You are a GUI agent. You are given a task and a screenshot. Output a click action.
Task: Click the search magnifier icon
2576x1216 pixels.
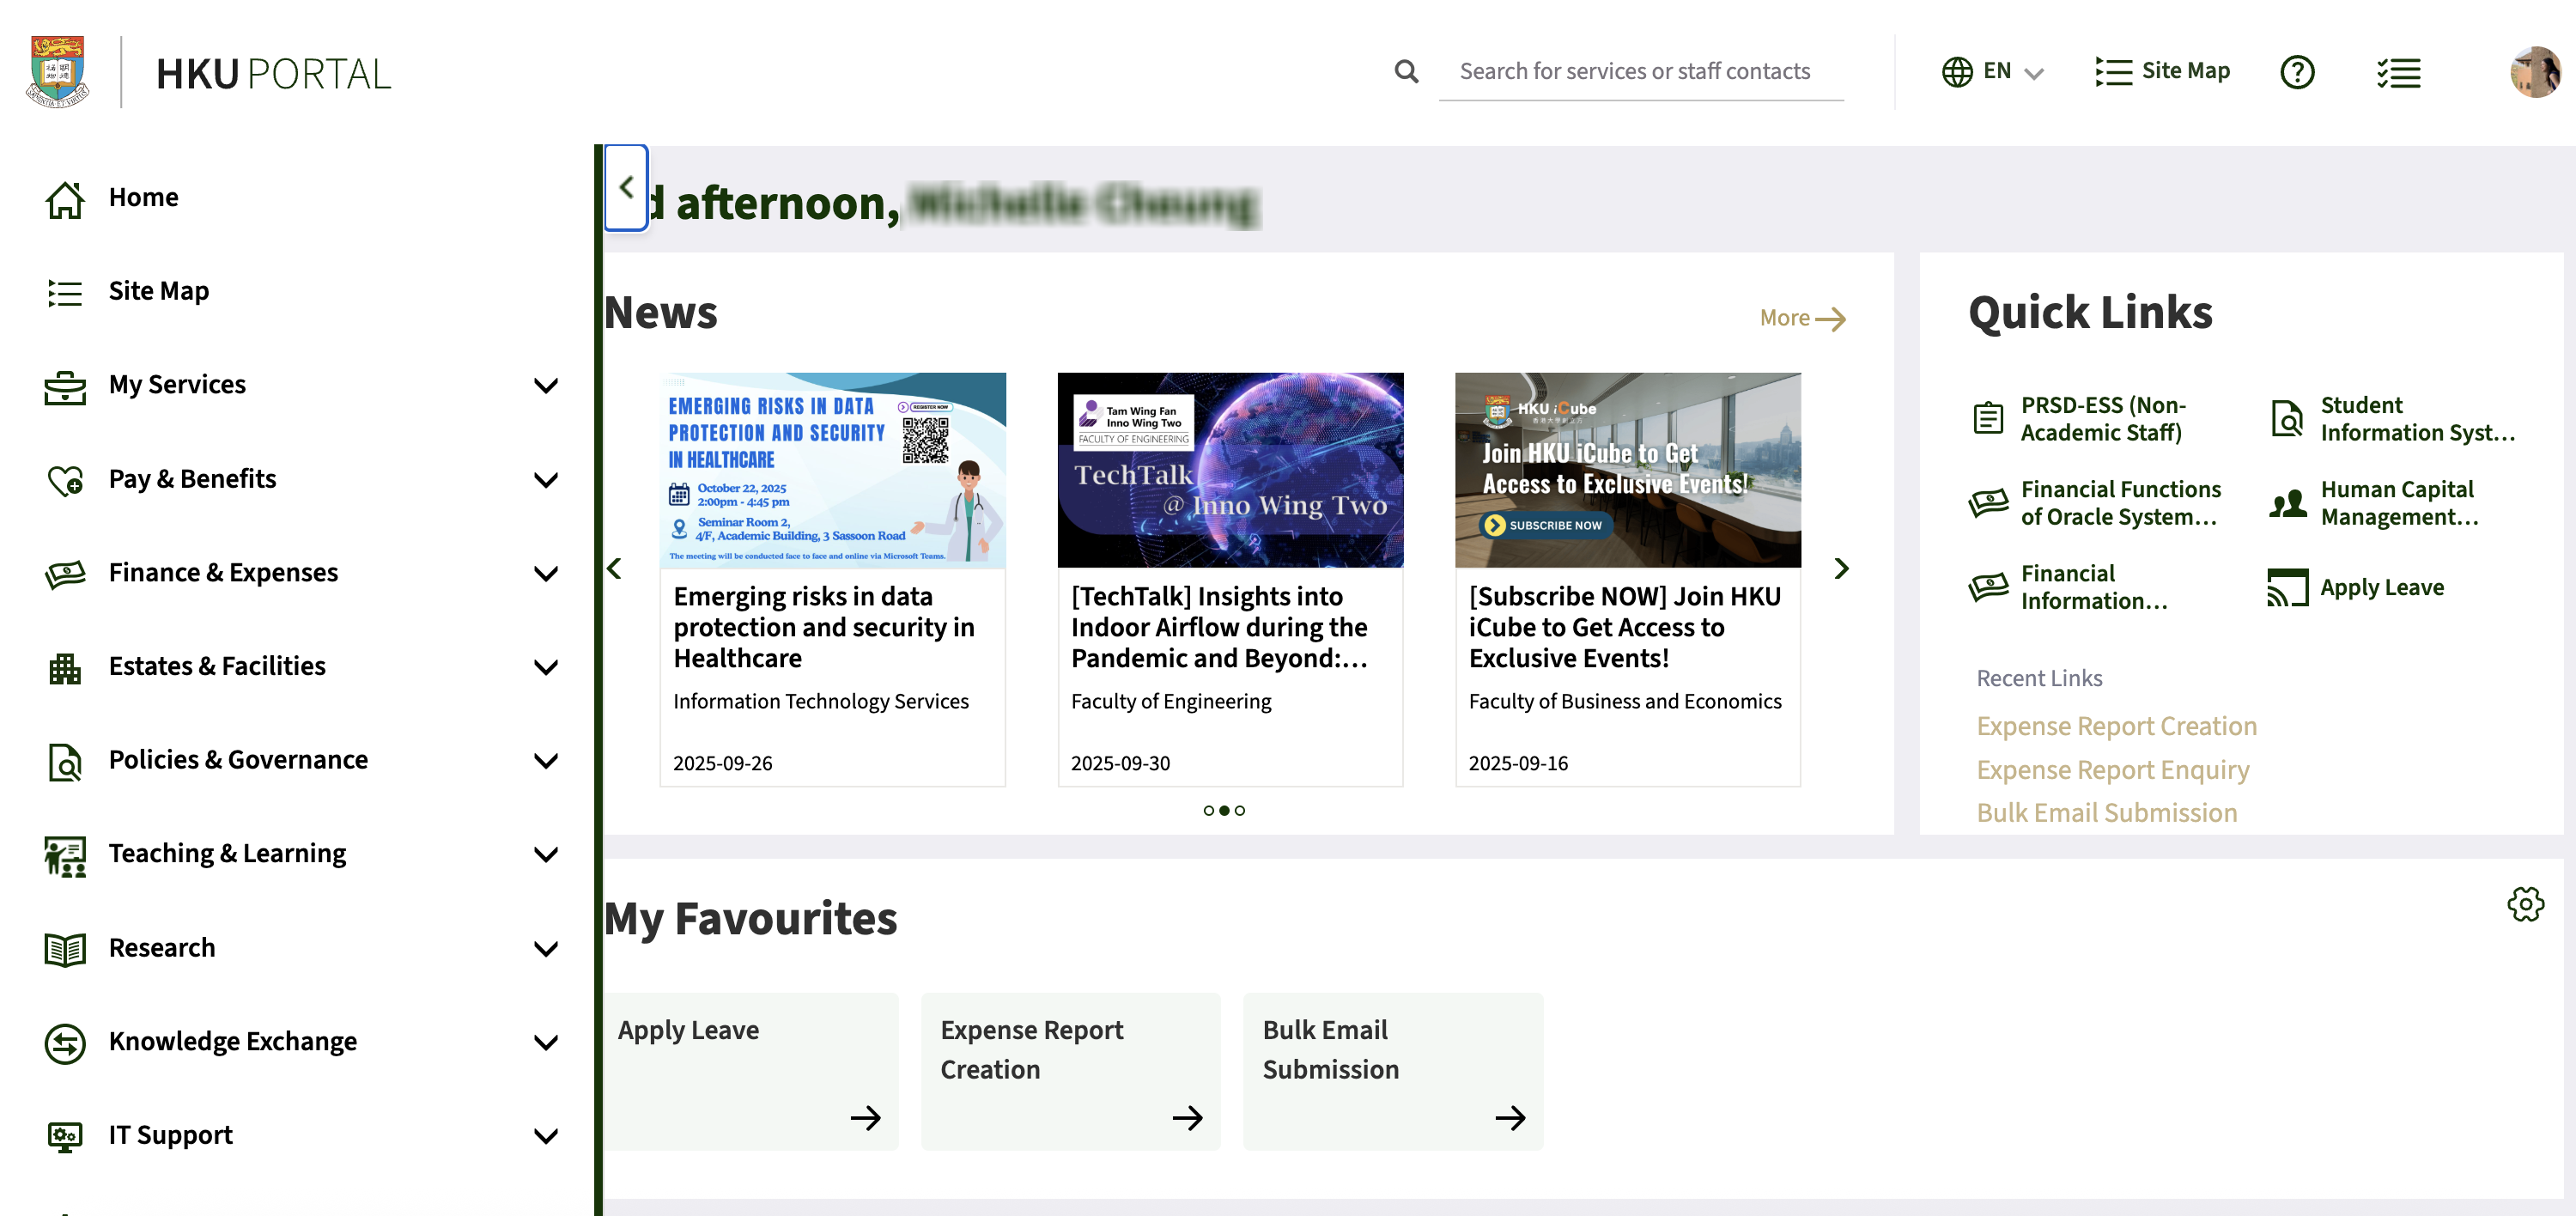(x=1406, y=71)
